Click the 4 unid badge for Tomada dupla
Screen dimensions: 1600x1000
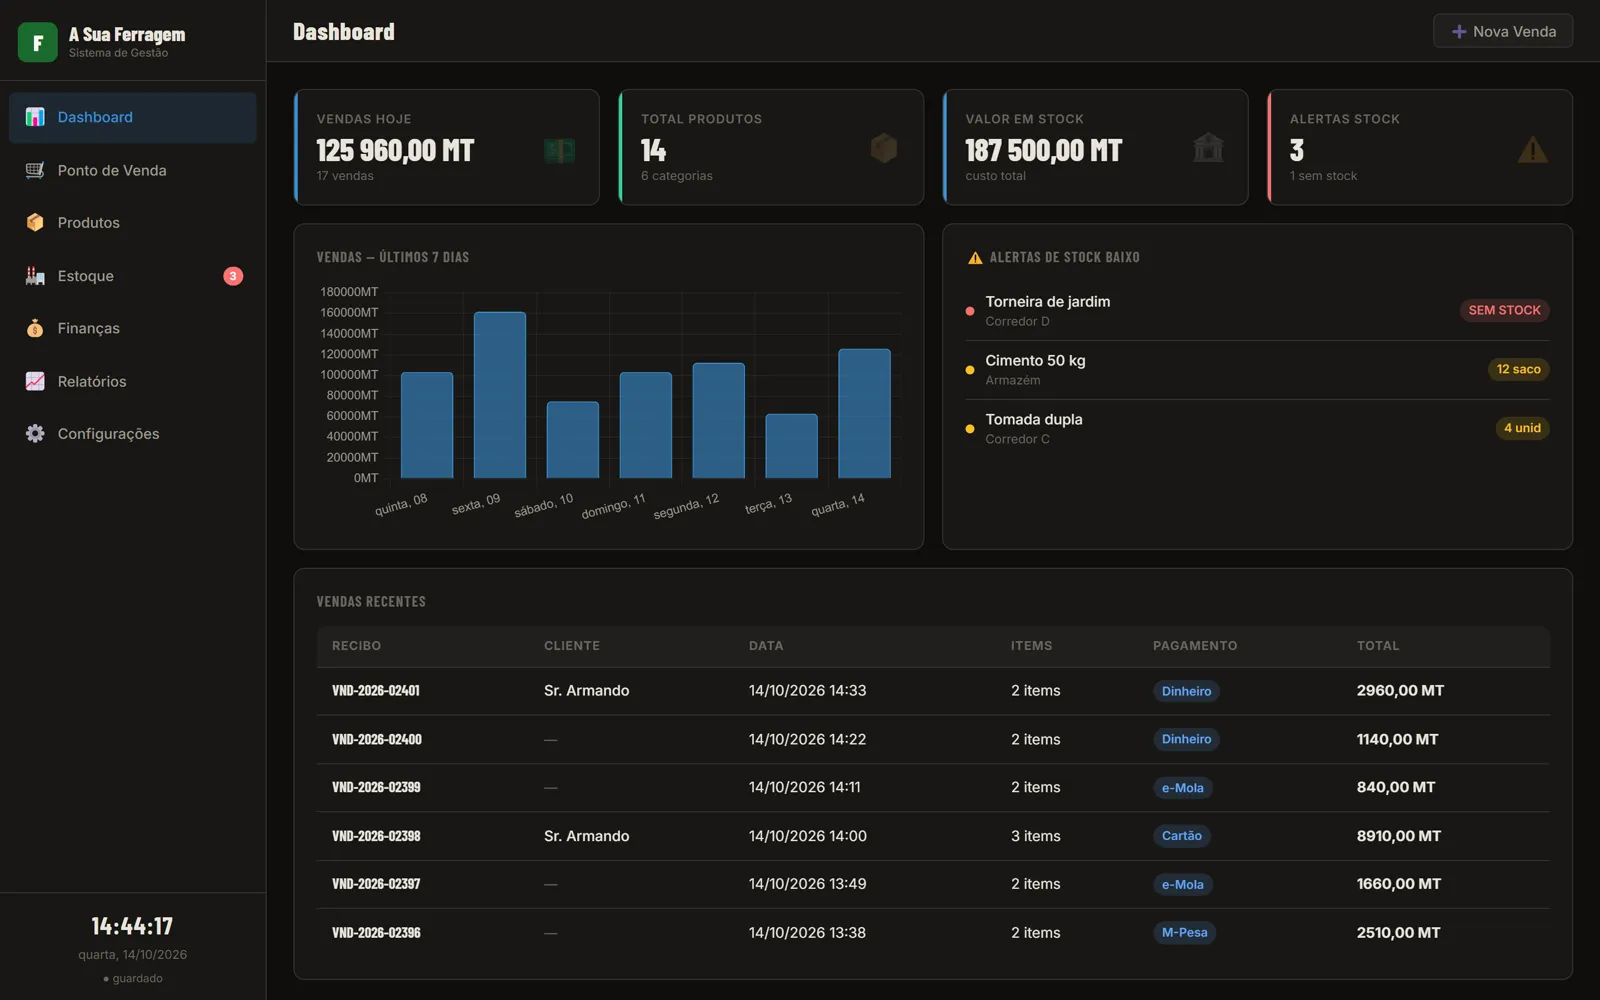1522,428
